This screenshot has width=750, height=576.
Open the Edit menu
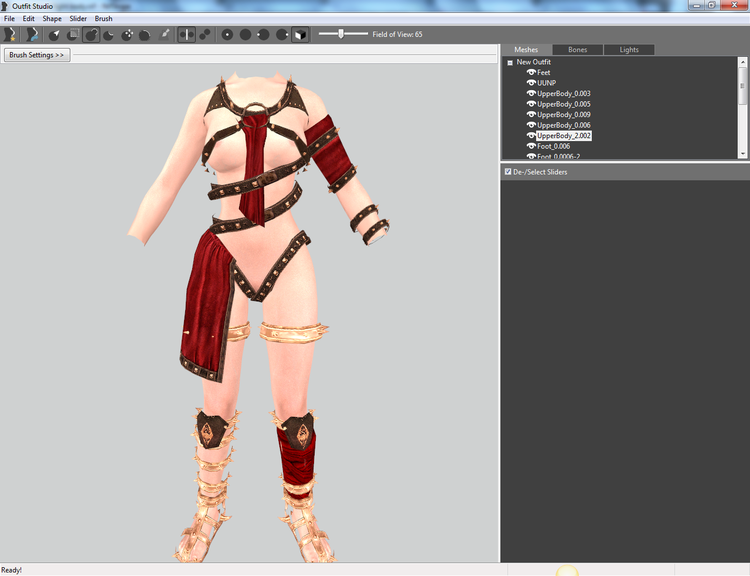point(29,19)
